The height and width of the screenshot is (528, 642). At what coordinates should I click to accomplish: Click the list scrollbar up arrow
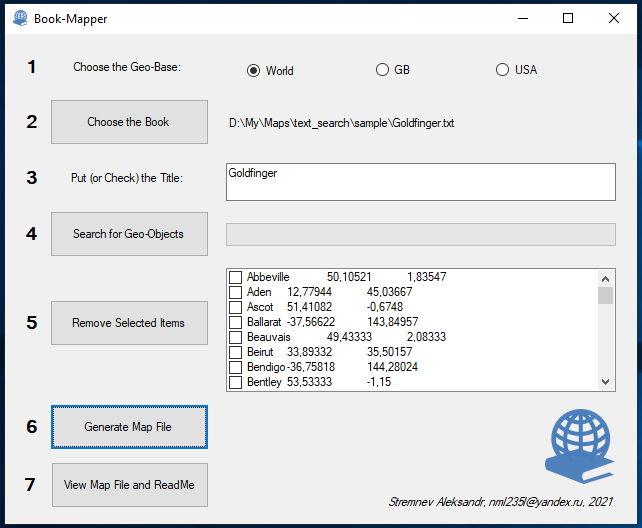pos(606,279)
